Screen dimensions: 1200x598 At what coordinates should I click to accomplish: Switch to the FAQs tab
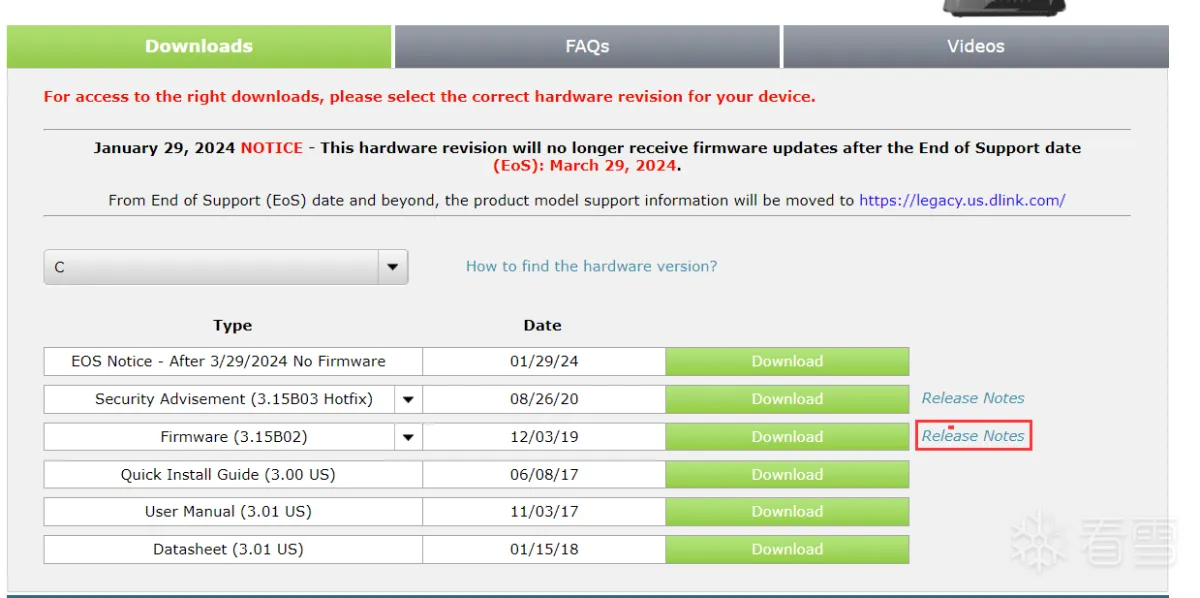click(587, 46)
